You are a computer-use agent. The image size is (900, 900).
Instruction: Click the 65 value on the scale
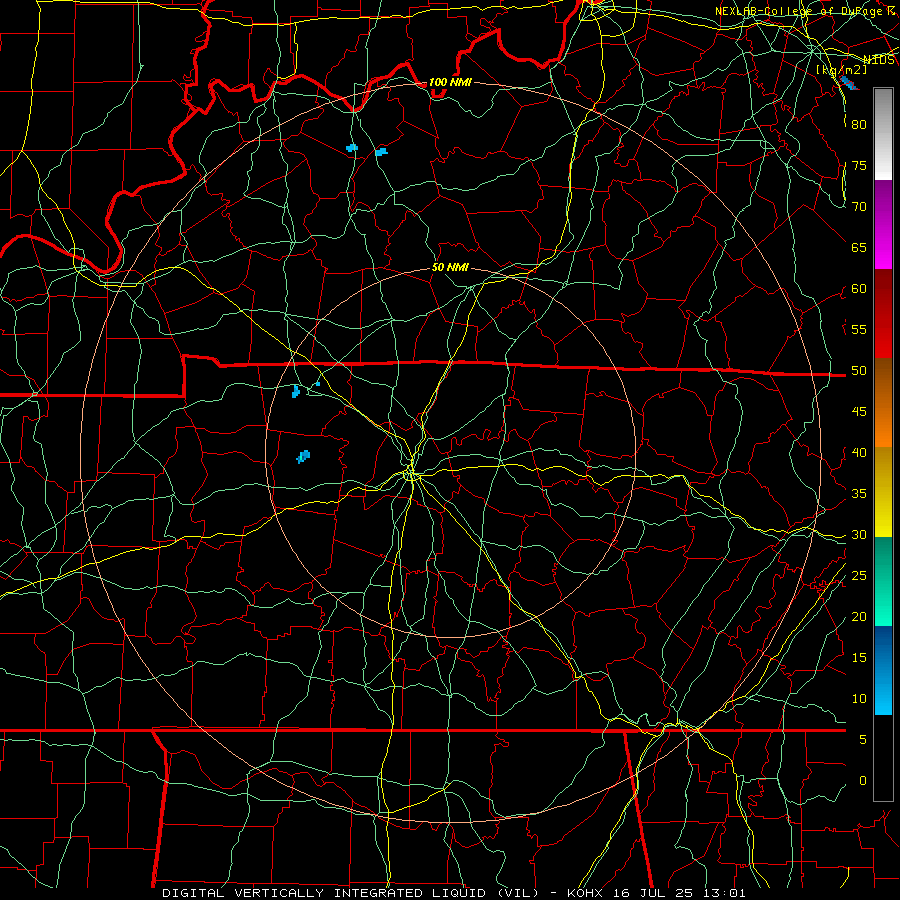tap(859, 247)
